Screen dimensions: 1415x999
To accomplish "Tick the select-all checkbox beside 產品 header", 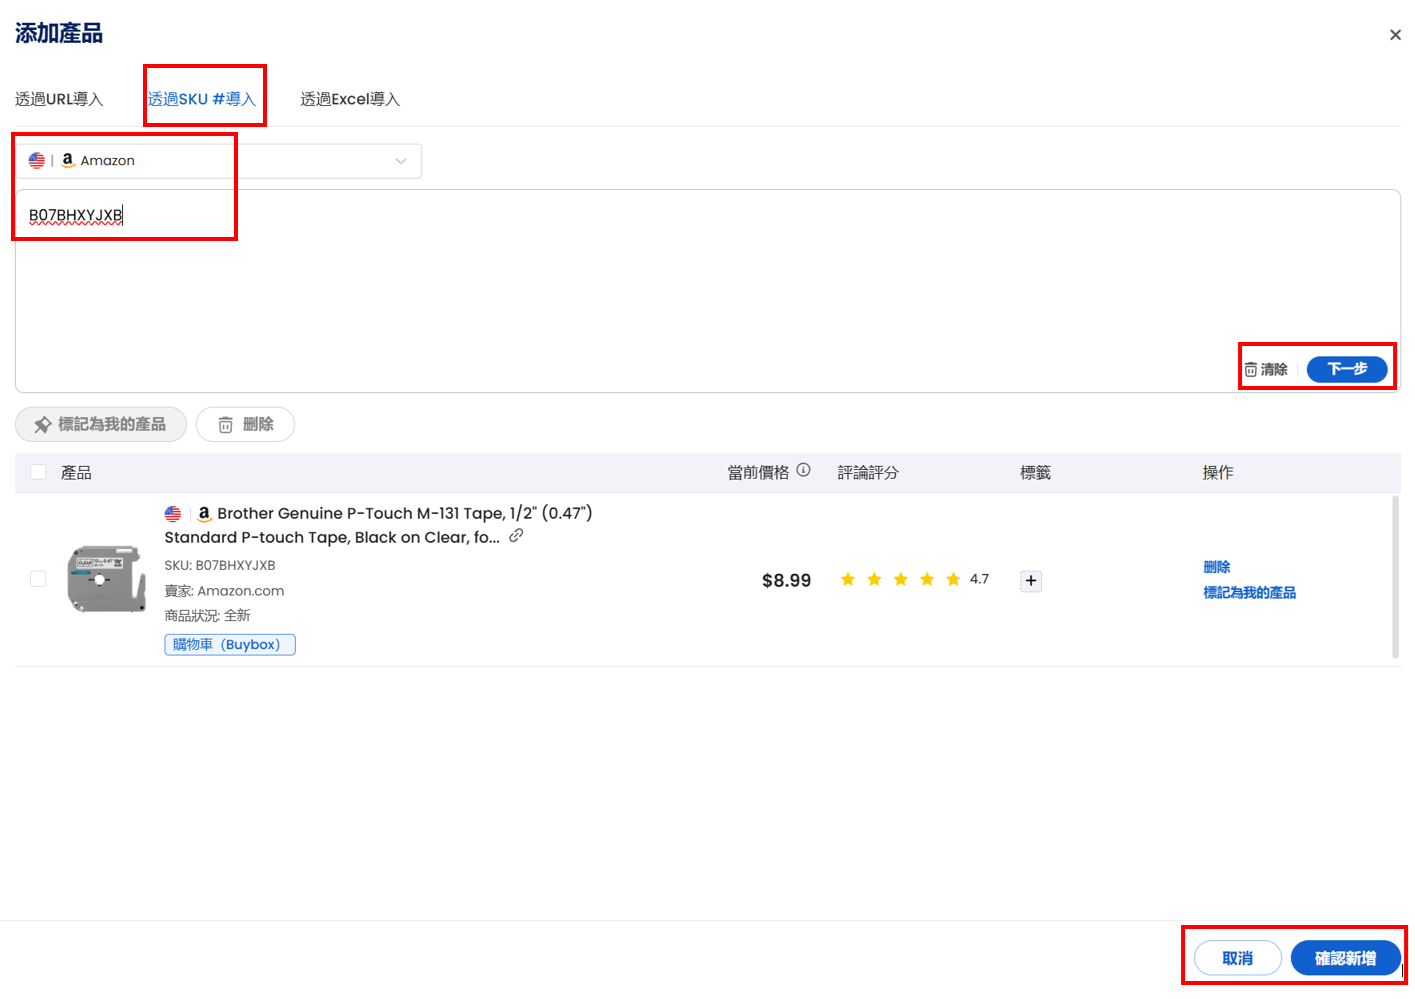I will [38, 472].
